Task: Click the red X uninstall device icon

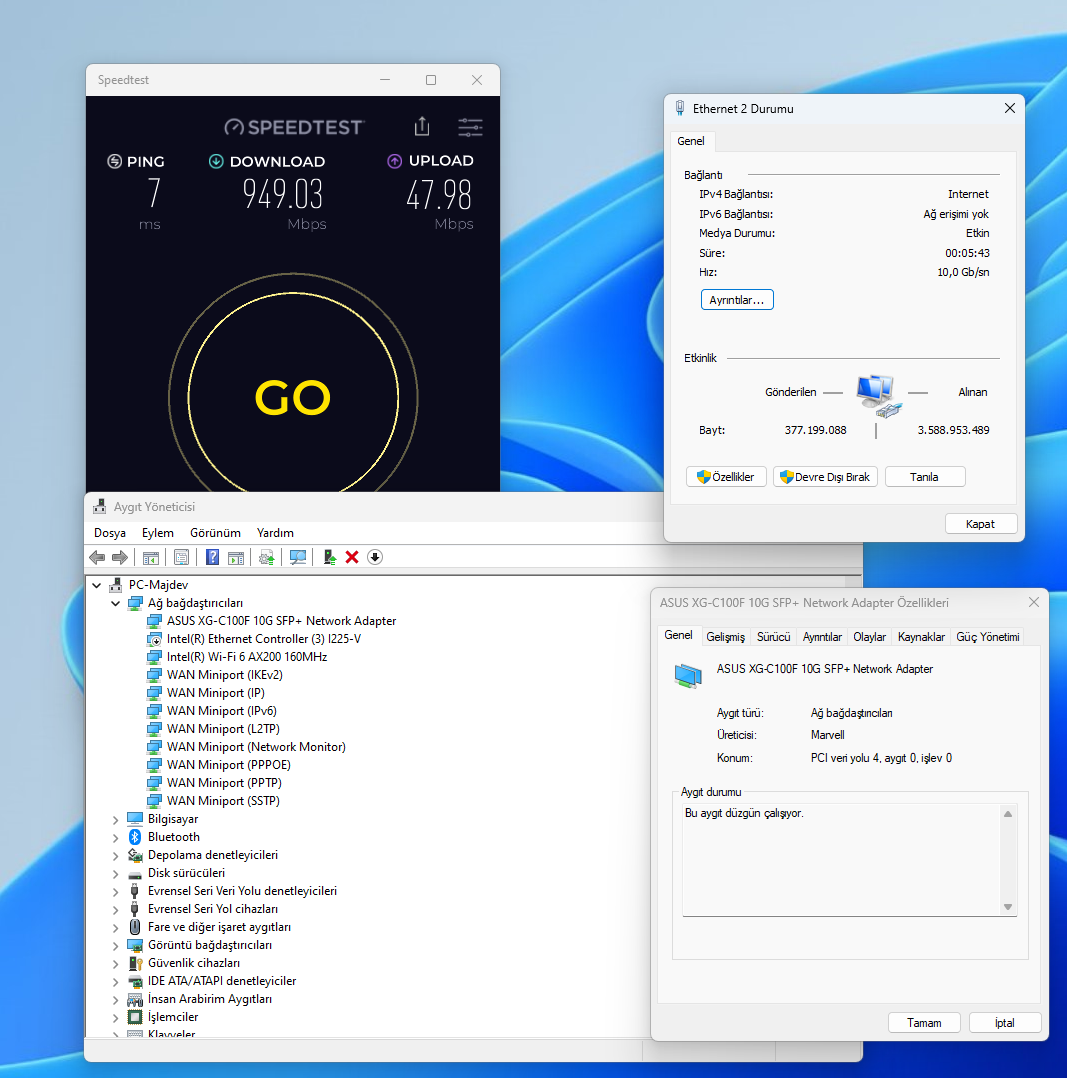Action: (352, 558)
